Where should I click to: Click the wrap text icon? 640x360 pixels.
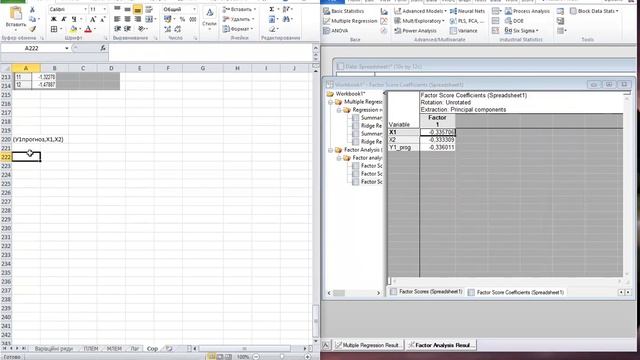point(149,9)
